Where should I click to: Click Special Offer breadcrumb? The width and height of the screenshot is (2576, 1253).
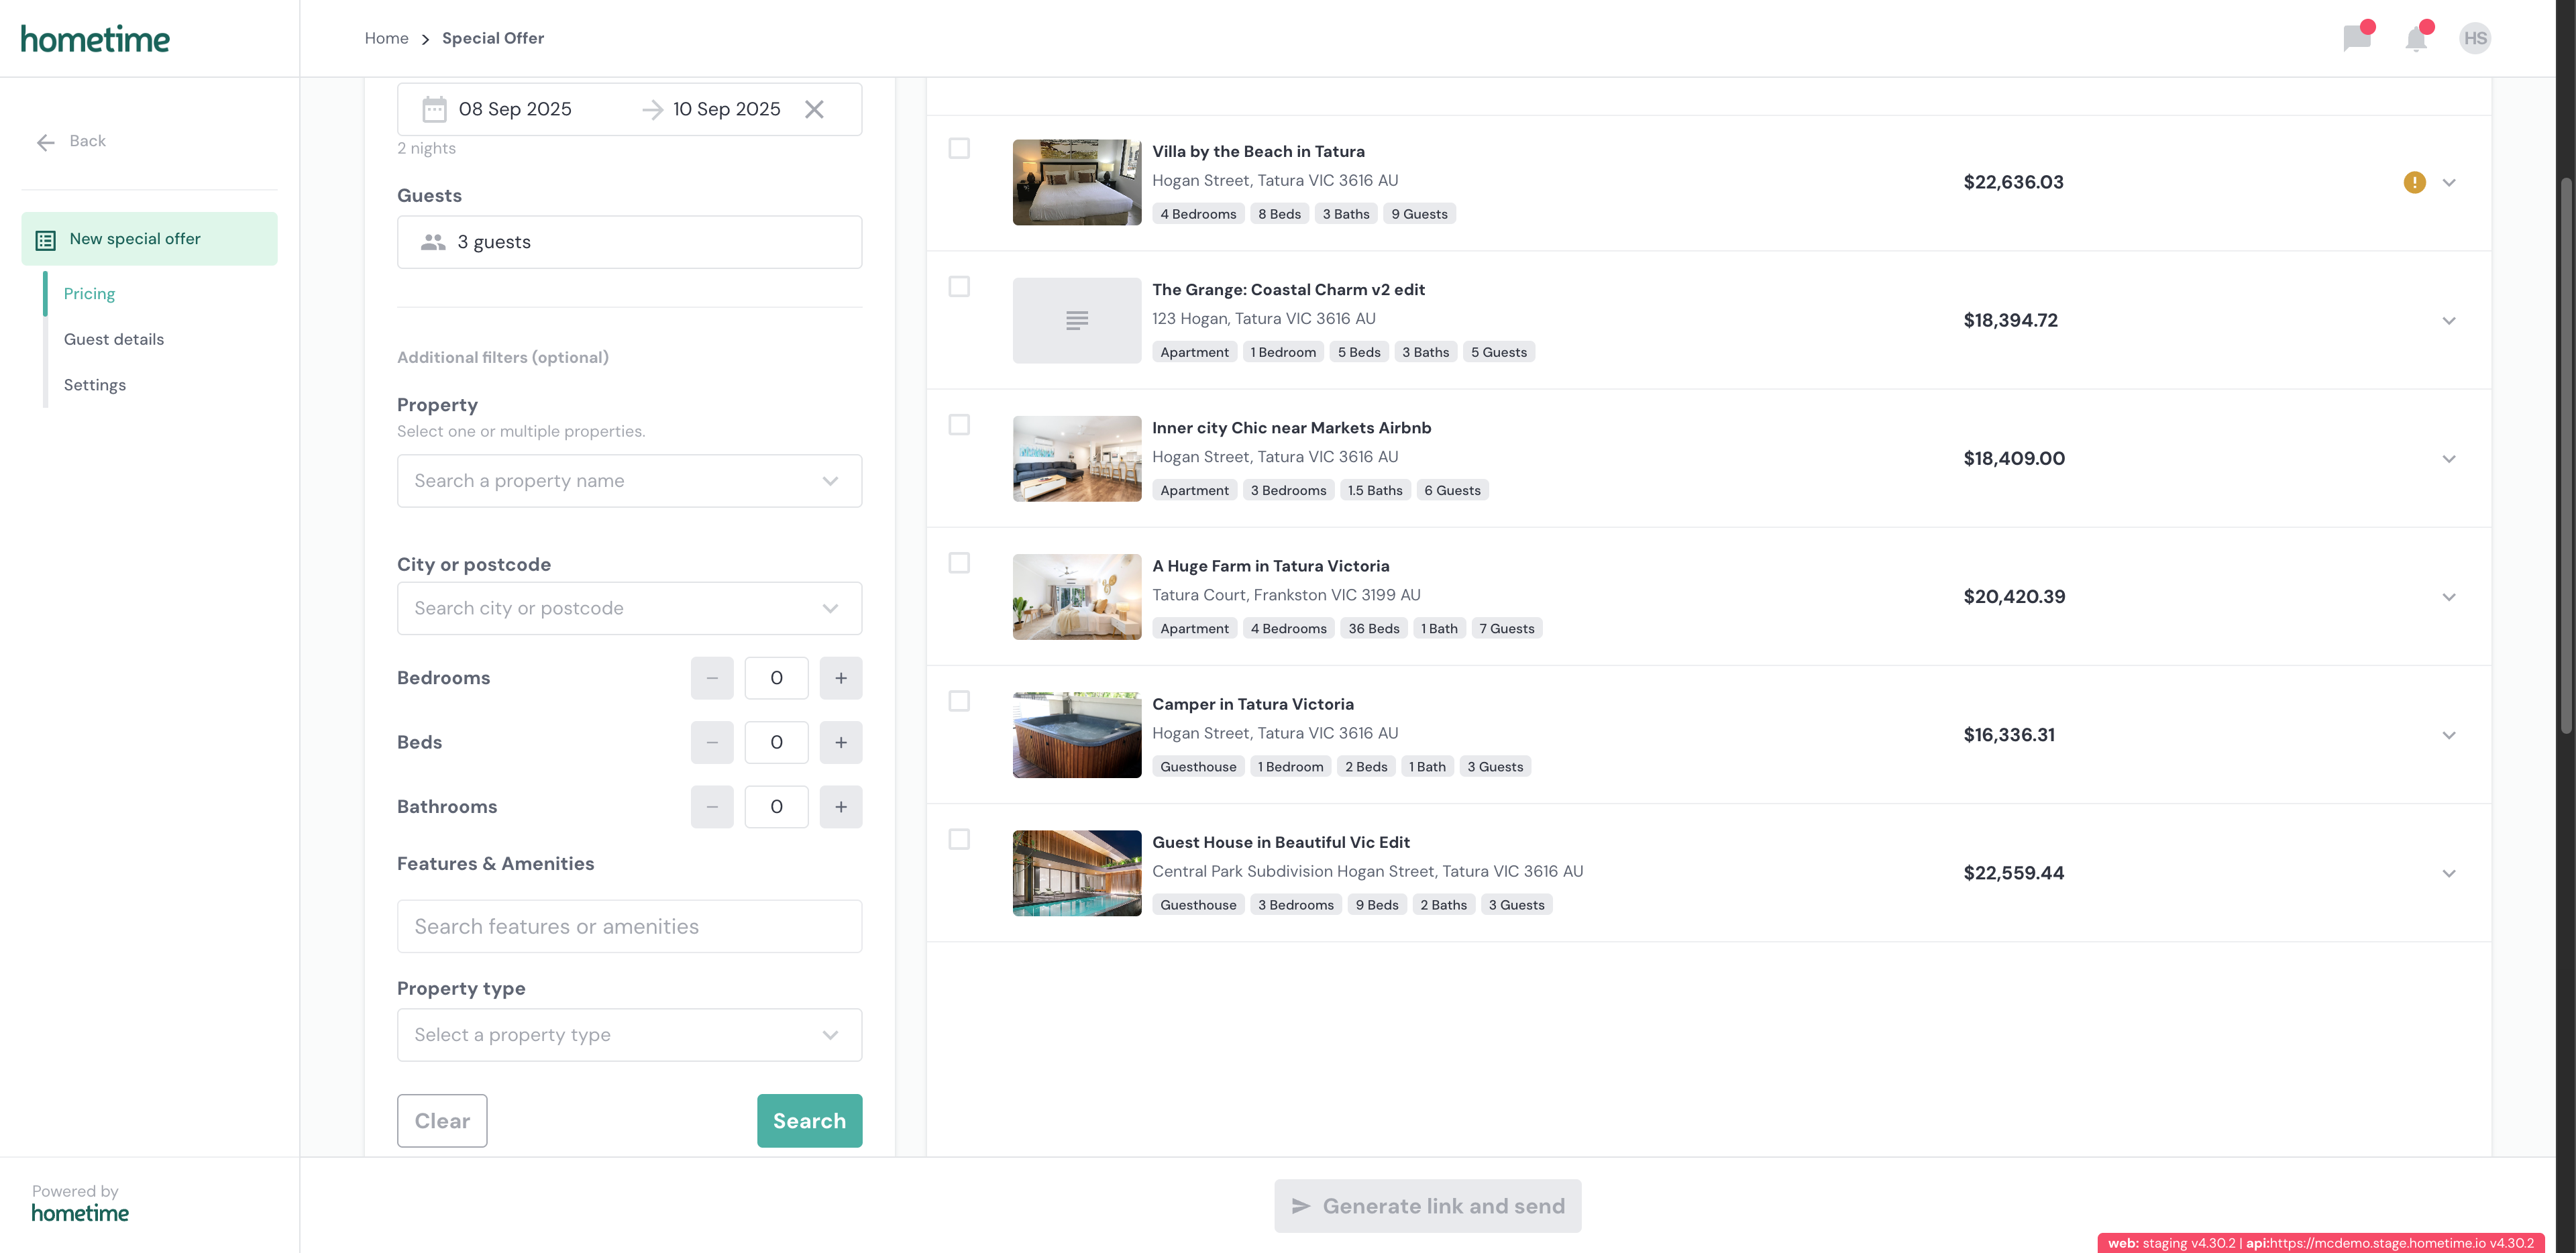pyautogui.click(x=493, y=38)
